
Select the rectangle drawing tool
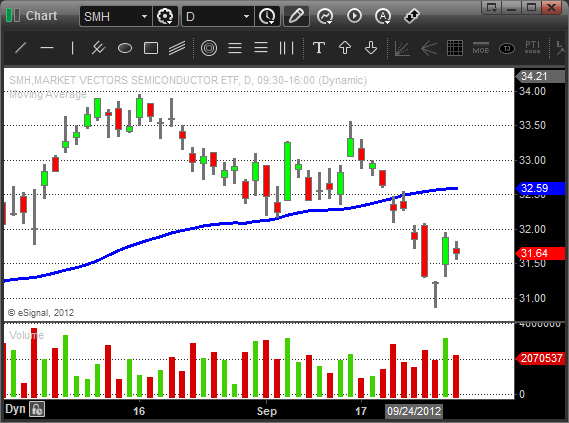coord(151,48)
